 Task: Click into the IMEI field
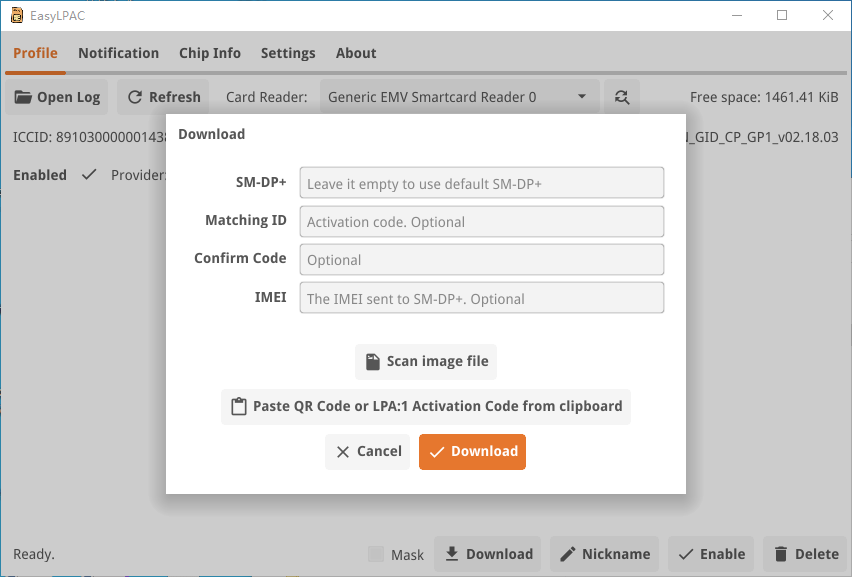click(x=481, y=297)
